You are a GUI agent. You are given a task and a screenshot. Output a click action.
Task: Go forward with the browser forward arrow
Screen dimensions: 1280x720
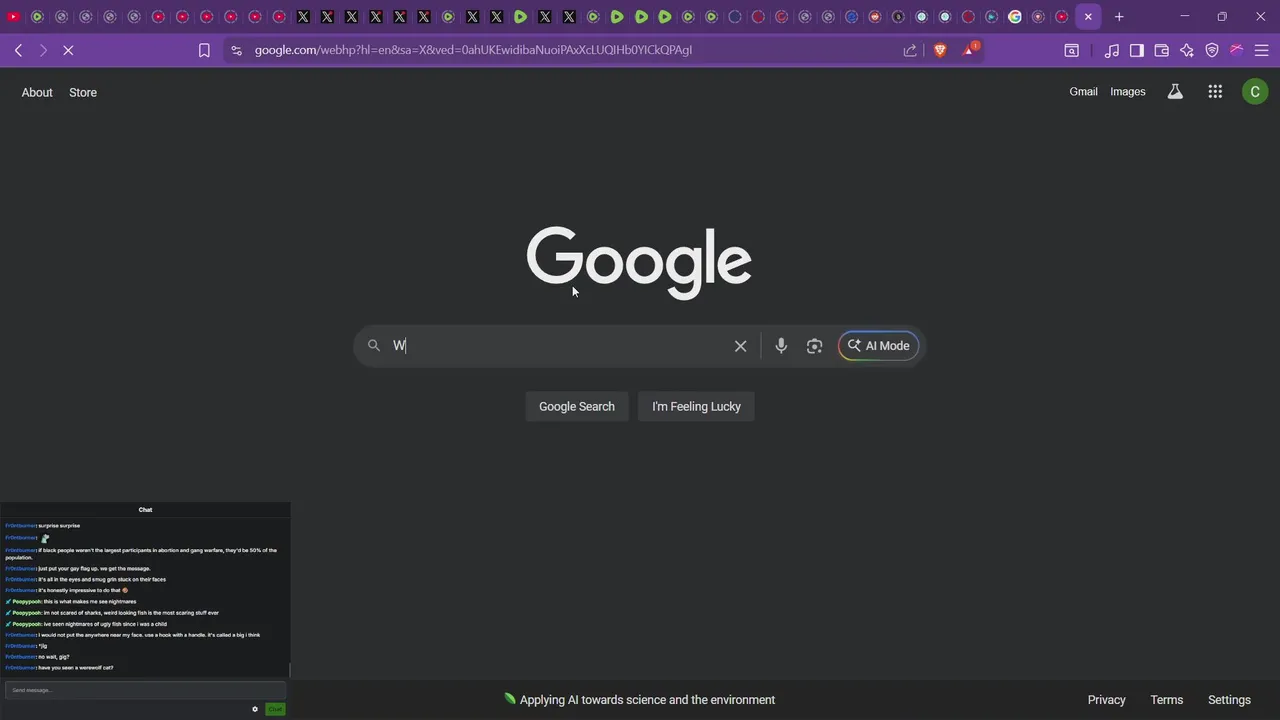43,50
